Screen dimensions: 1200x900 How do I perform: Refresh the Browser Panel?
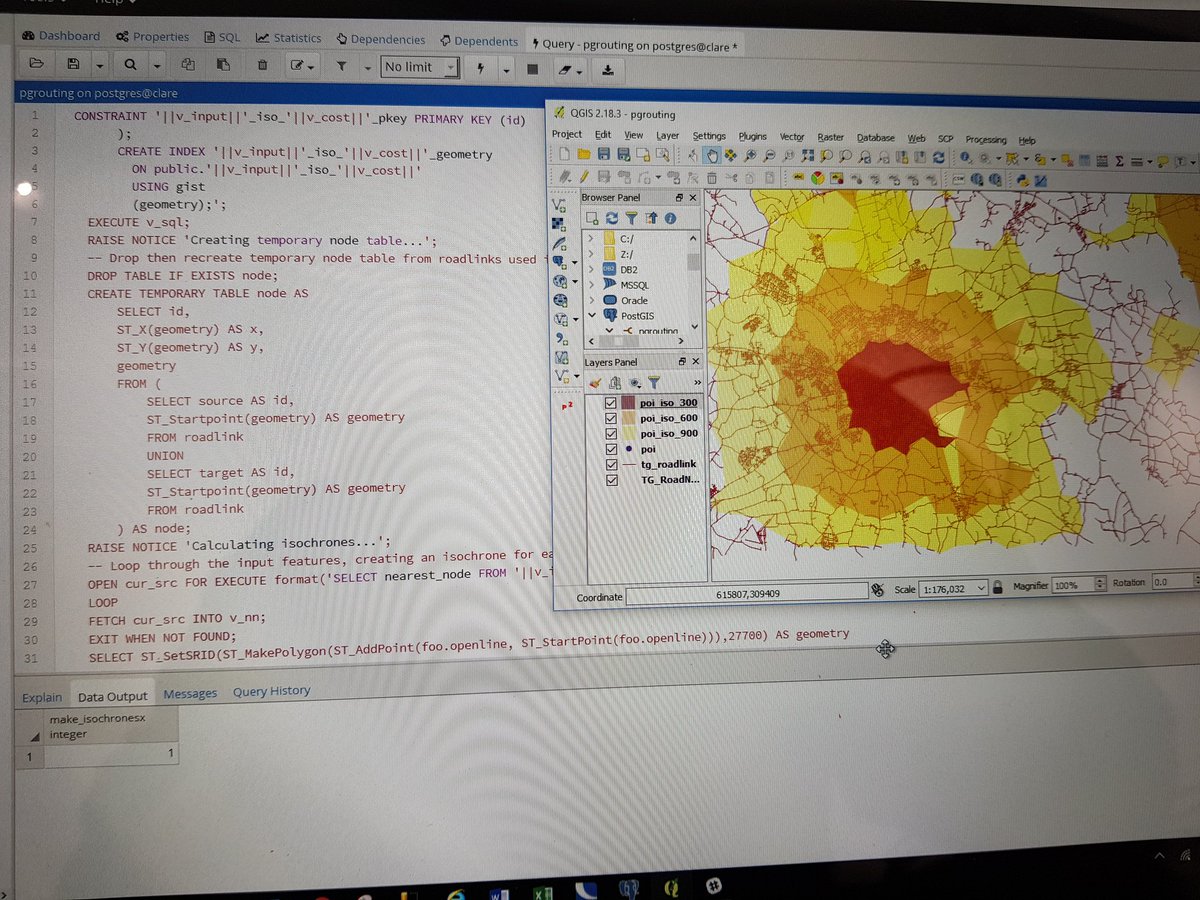click(x=611, y=216)
